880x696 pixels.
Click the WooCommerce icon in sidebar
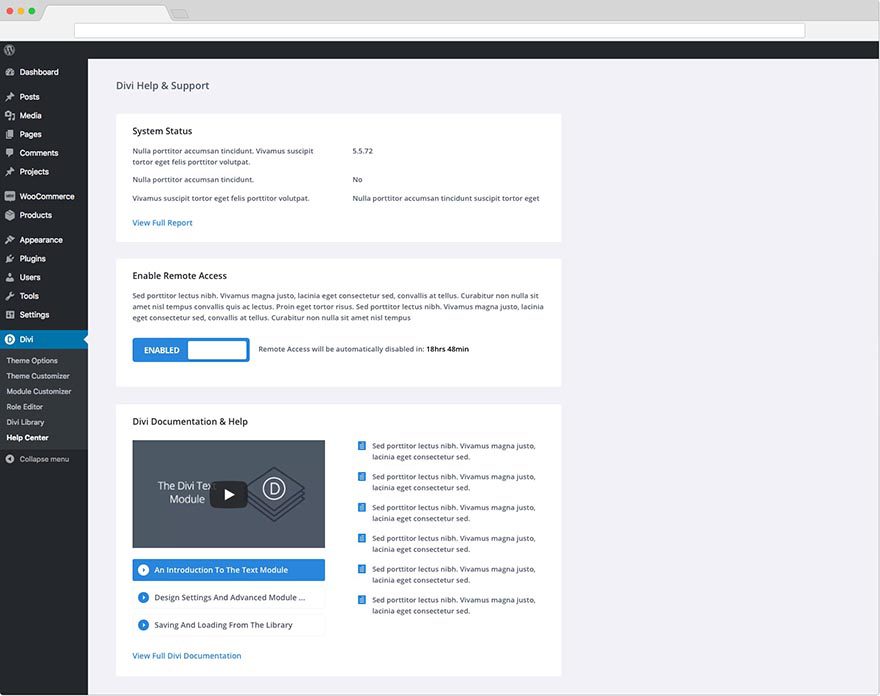point(10,196)
